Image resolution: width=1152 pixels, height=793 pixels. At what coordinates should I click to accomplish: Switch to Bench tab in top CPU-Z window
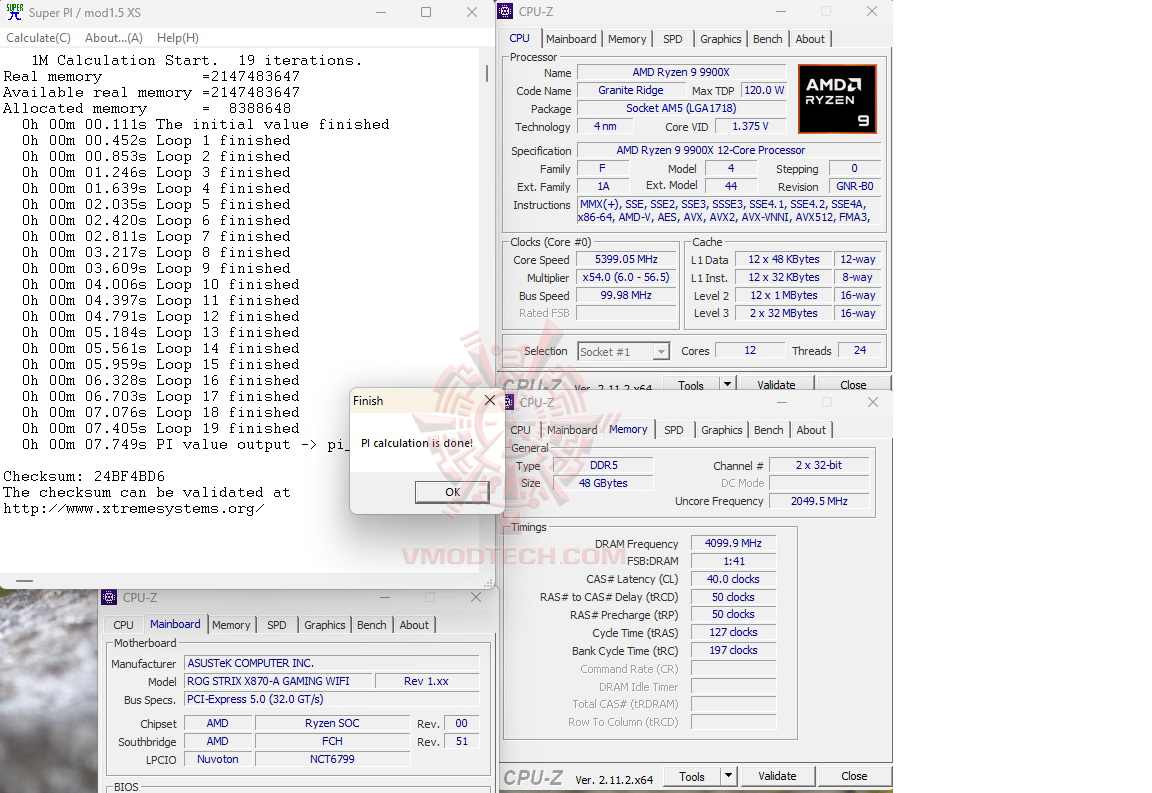pyautogui.click(x=767, y=39)
